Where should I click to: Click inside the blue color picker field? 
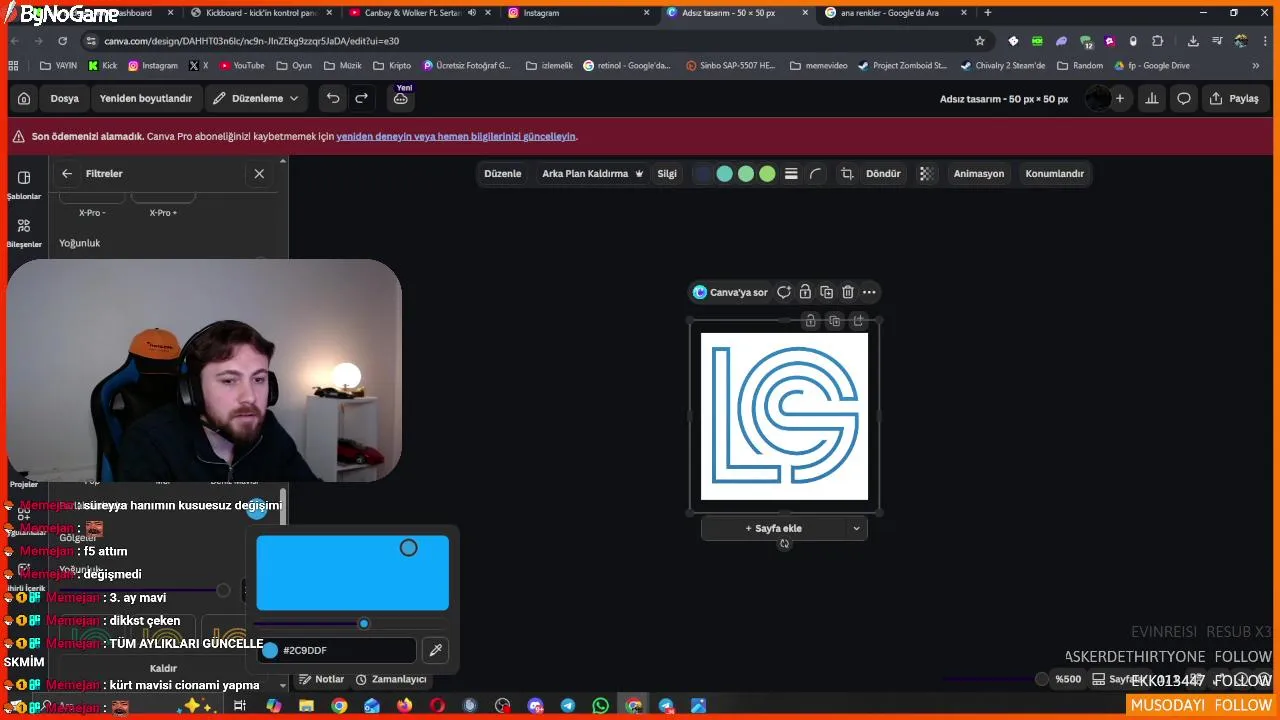(x=352, y=572)
